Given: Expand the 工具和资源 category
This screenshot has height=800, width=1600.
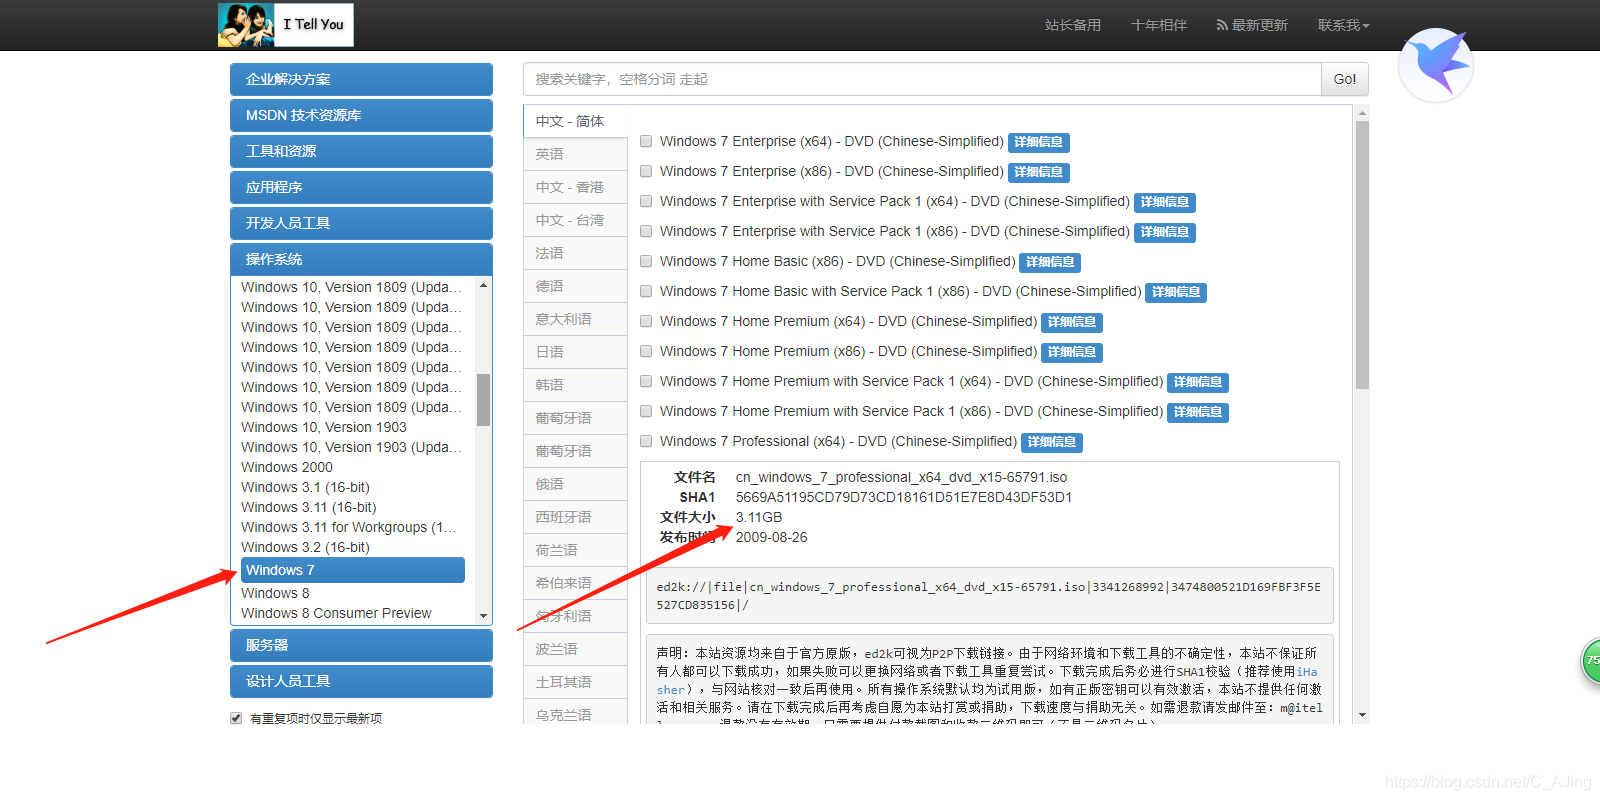Looking at the screenshot, I should tap(361, 151).
